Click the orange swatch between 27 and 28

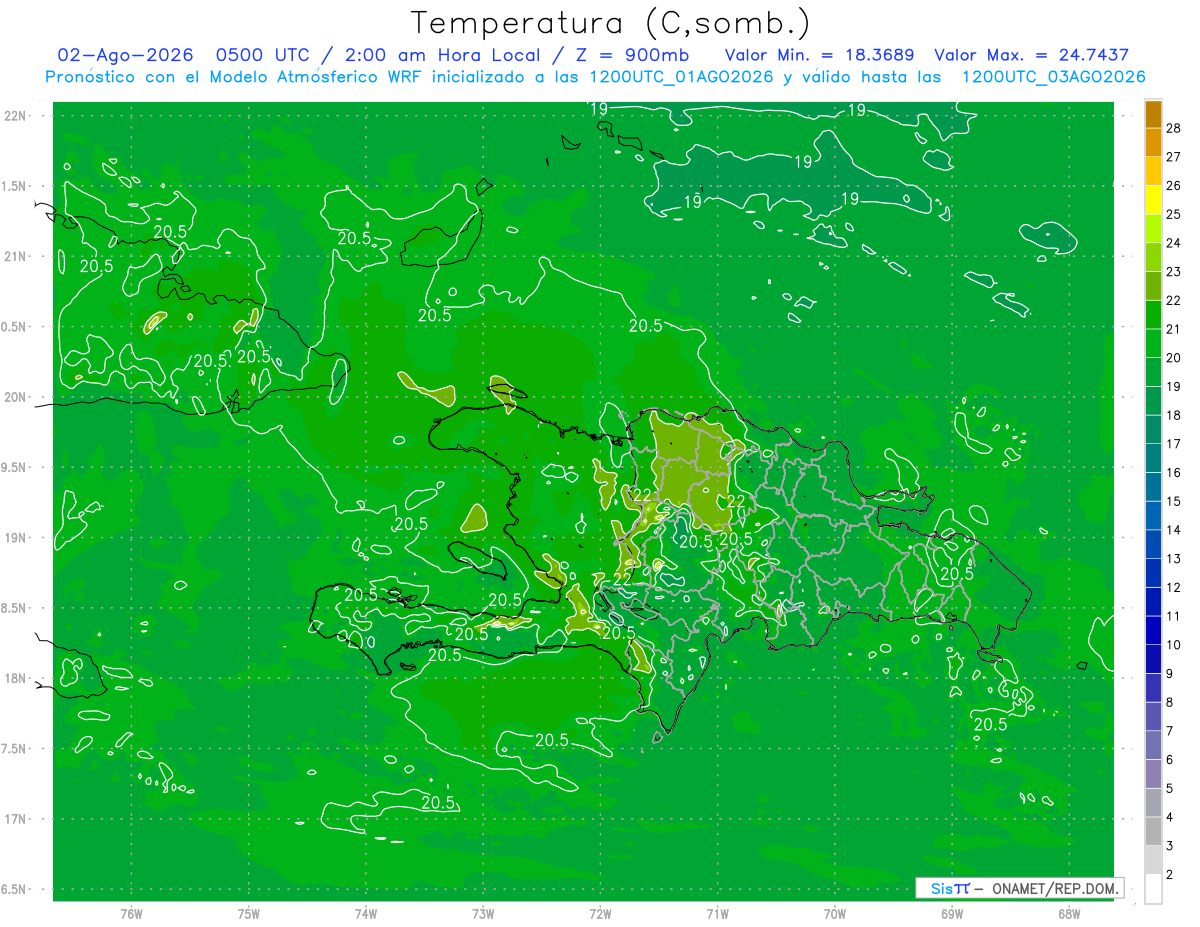click(1153, 142)
